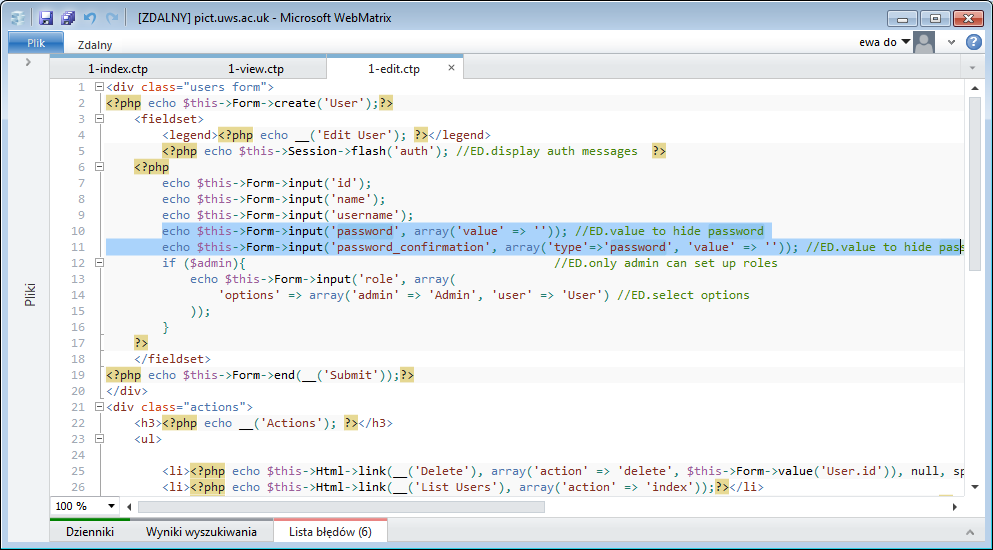993x550 pixels.
Task: Click line number 10 in the gutter
Action: [79, 231]
